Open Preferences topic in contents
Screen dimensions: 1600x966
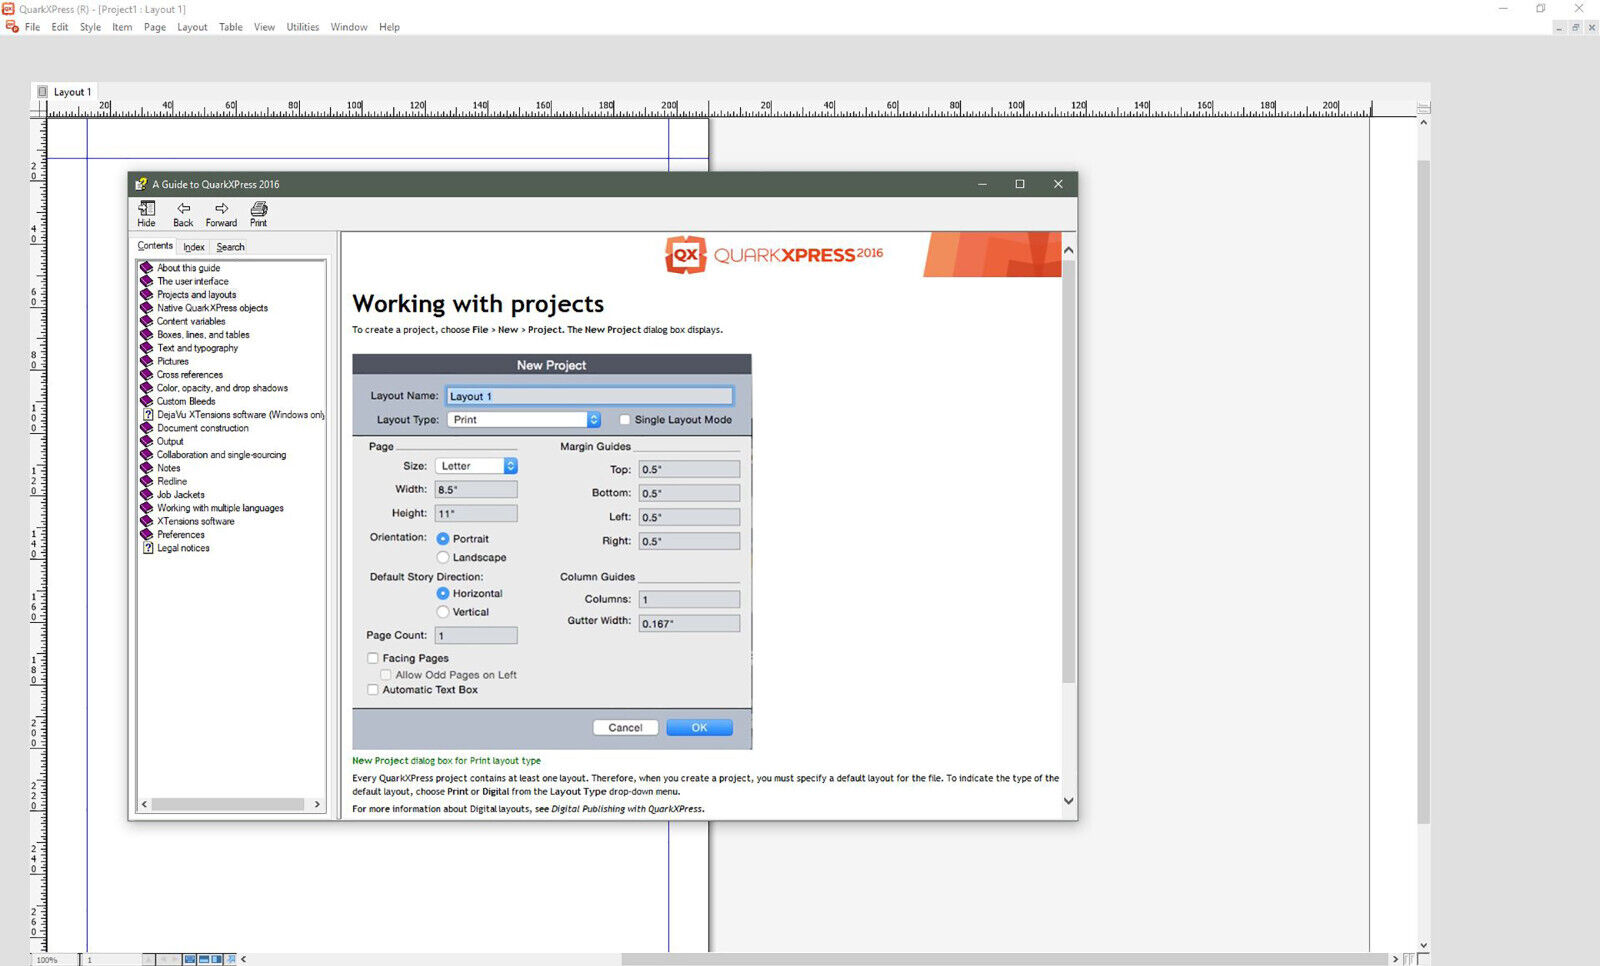181,535
